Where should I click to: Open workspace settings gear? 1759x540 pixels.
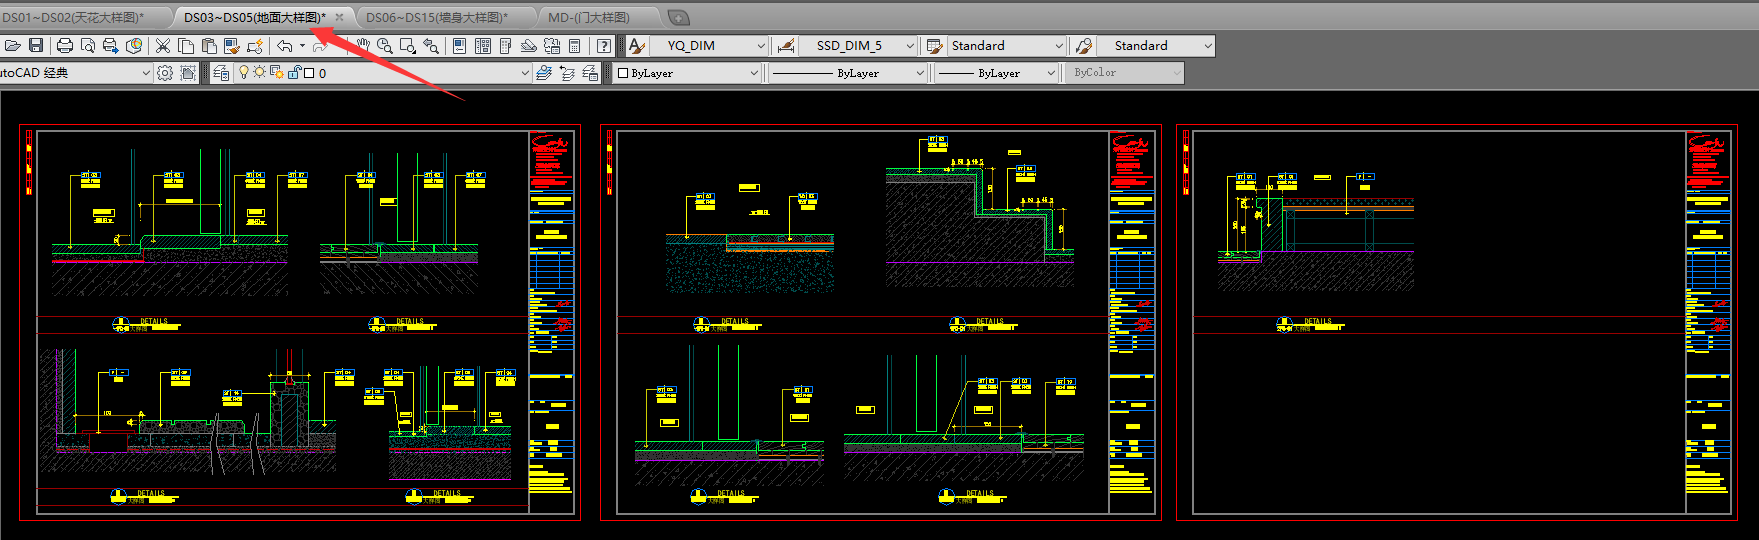point(165,73)
